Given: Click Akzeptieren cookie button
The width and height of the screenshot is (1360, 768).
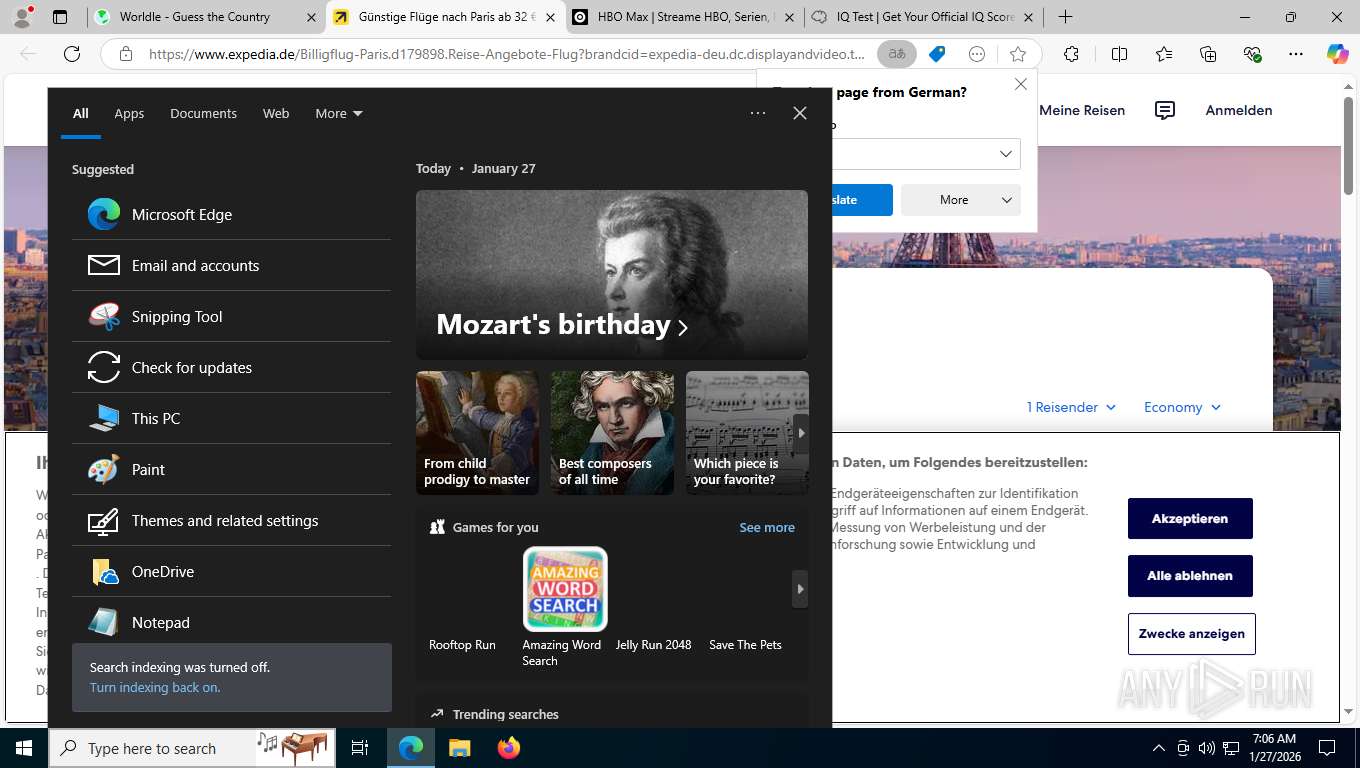Looking at the screenshot, I should point(1190,519).
